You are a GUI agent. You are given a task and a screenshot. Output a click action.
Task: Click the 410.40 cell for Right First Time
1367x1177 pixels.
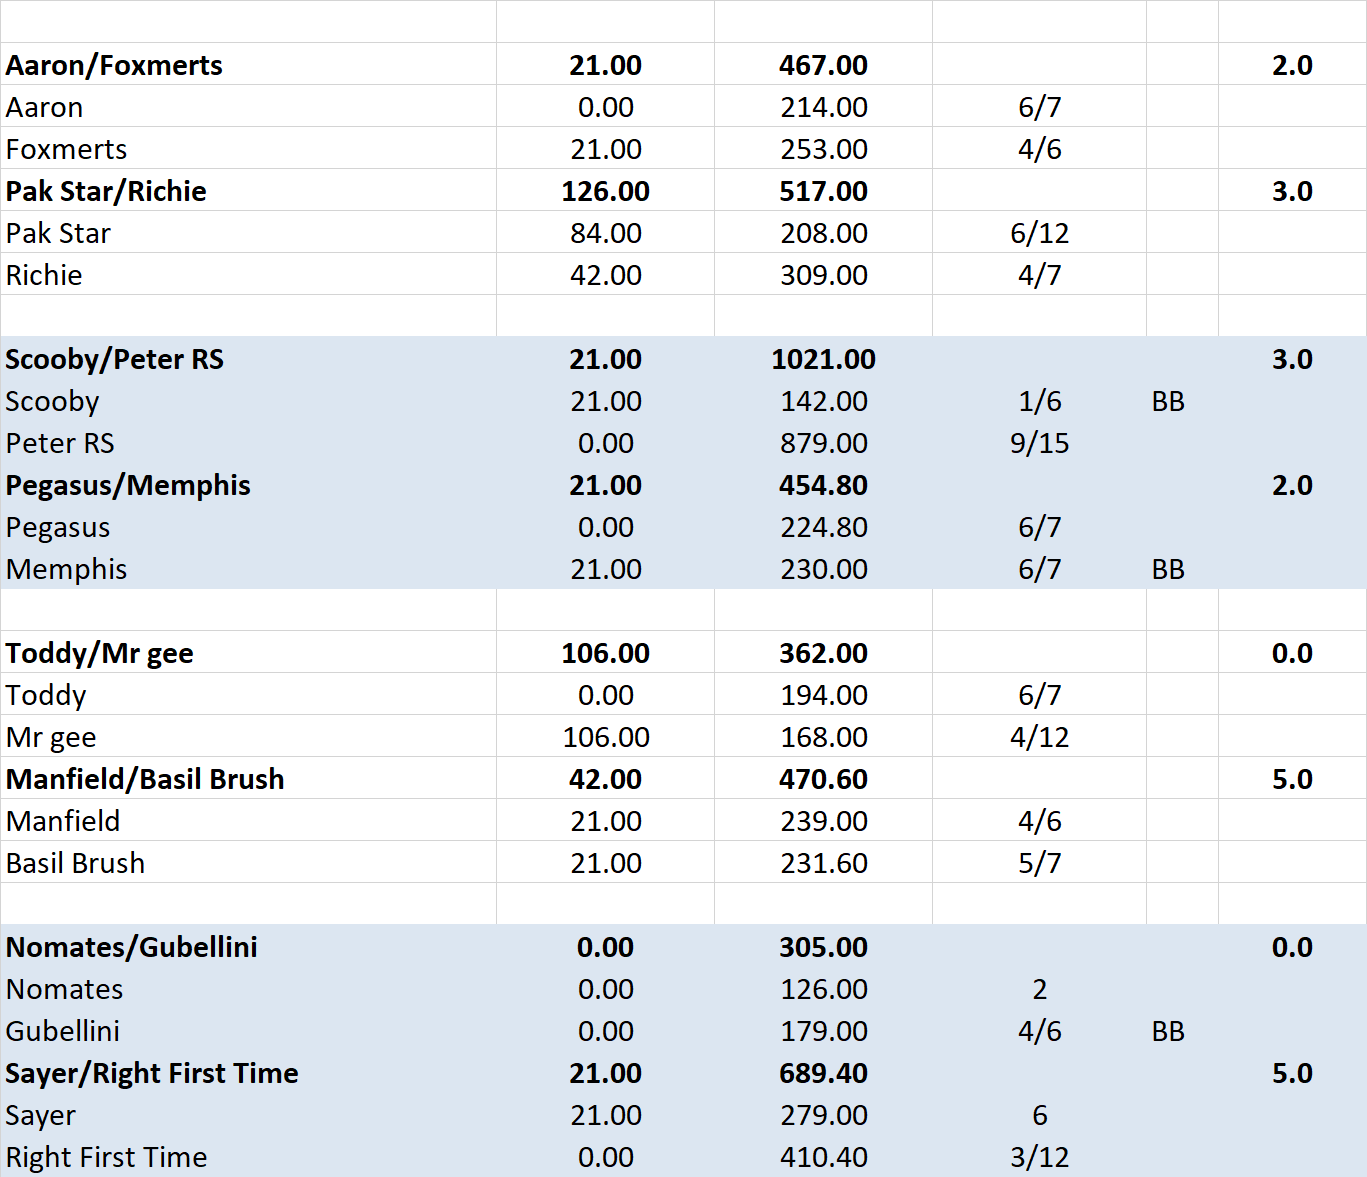pyautogui.click(x=823, y=1157)
